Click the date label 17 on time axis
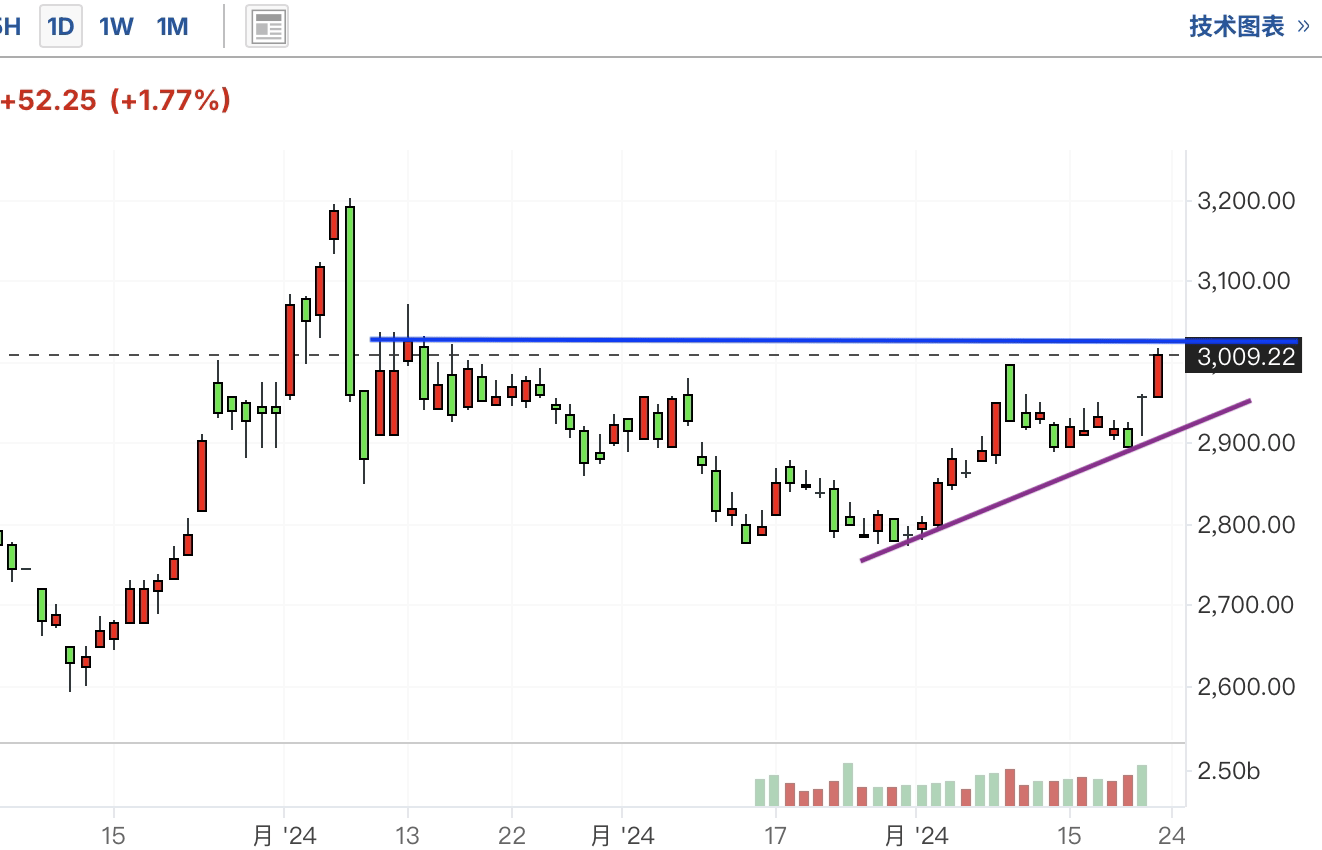 click(774, 834)
